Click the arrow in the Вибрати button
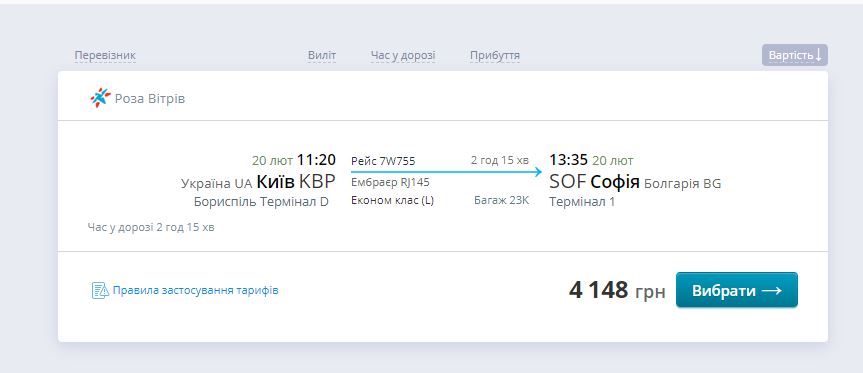 (x=772, y=290)
